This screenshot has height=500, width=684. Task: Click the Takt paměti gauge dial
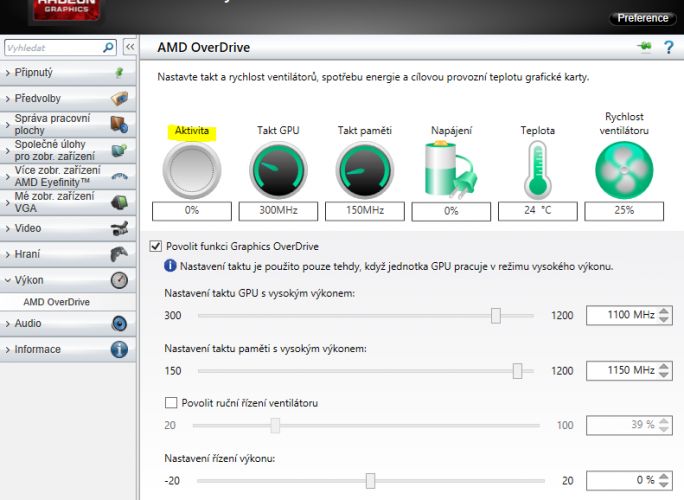click(365, 170)
